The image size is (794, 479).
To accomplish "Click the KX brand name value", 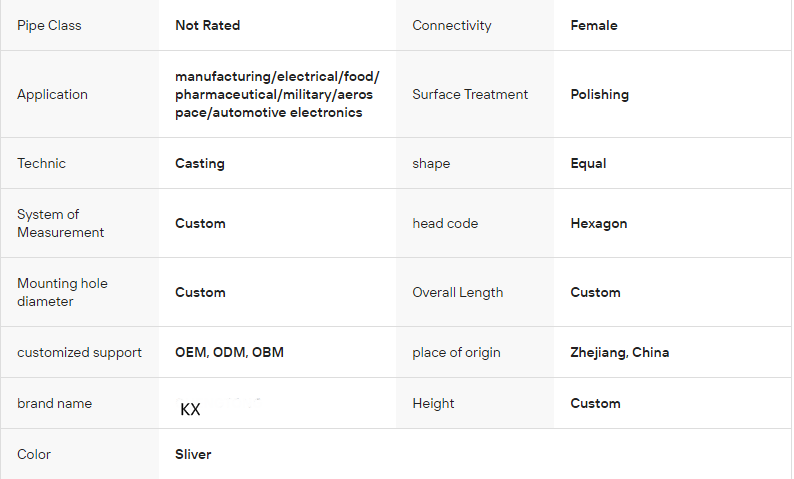I will (190, 409).
